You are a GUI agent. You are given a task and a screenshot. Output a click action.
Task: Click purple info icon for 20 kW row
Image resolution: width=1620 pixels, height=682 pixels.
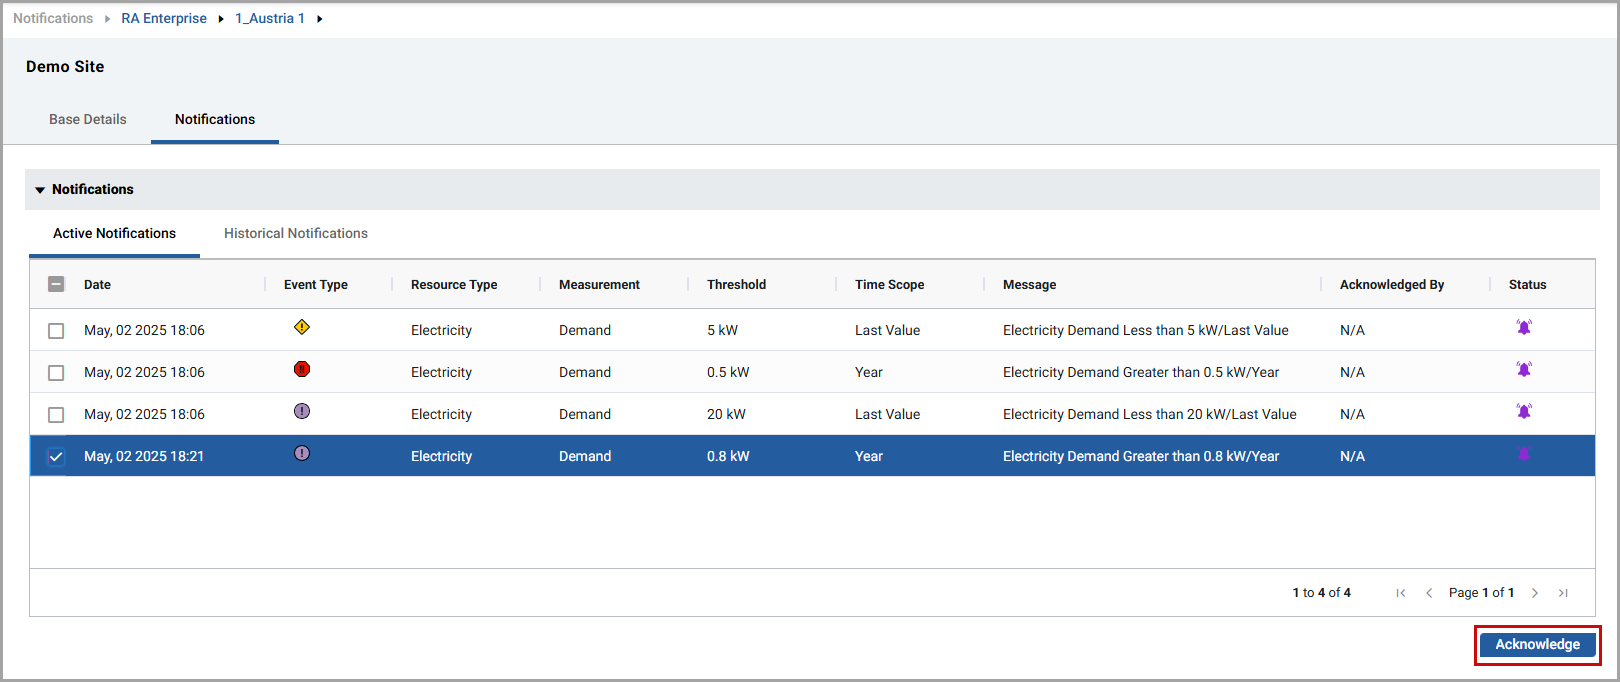tap(302, 411)
